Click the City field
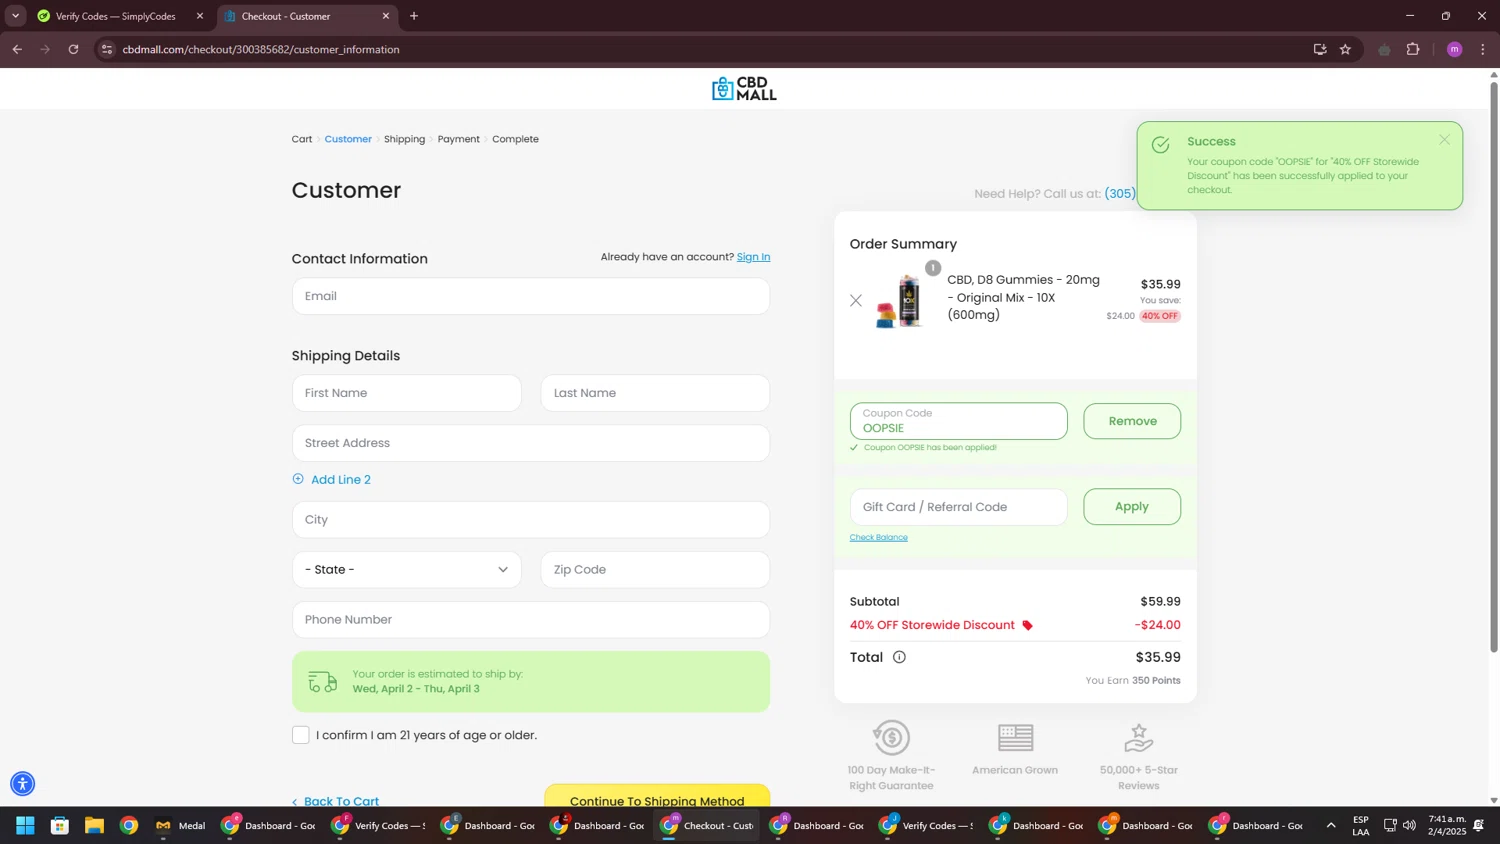1500x844 pixels. (x=531, y=520)
